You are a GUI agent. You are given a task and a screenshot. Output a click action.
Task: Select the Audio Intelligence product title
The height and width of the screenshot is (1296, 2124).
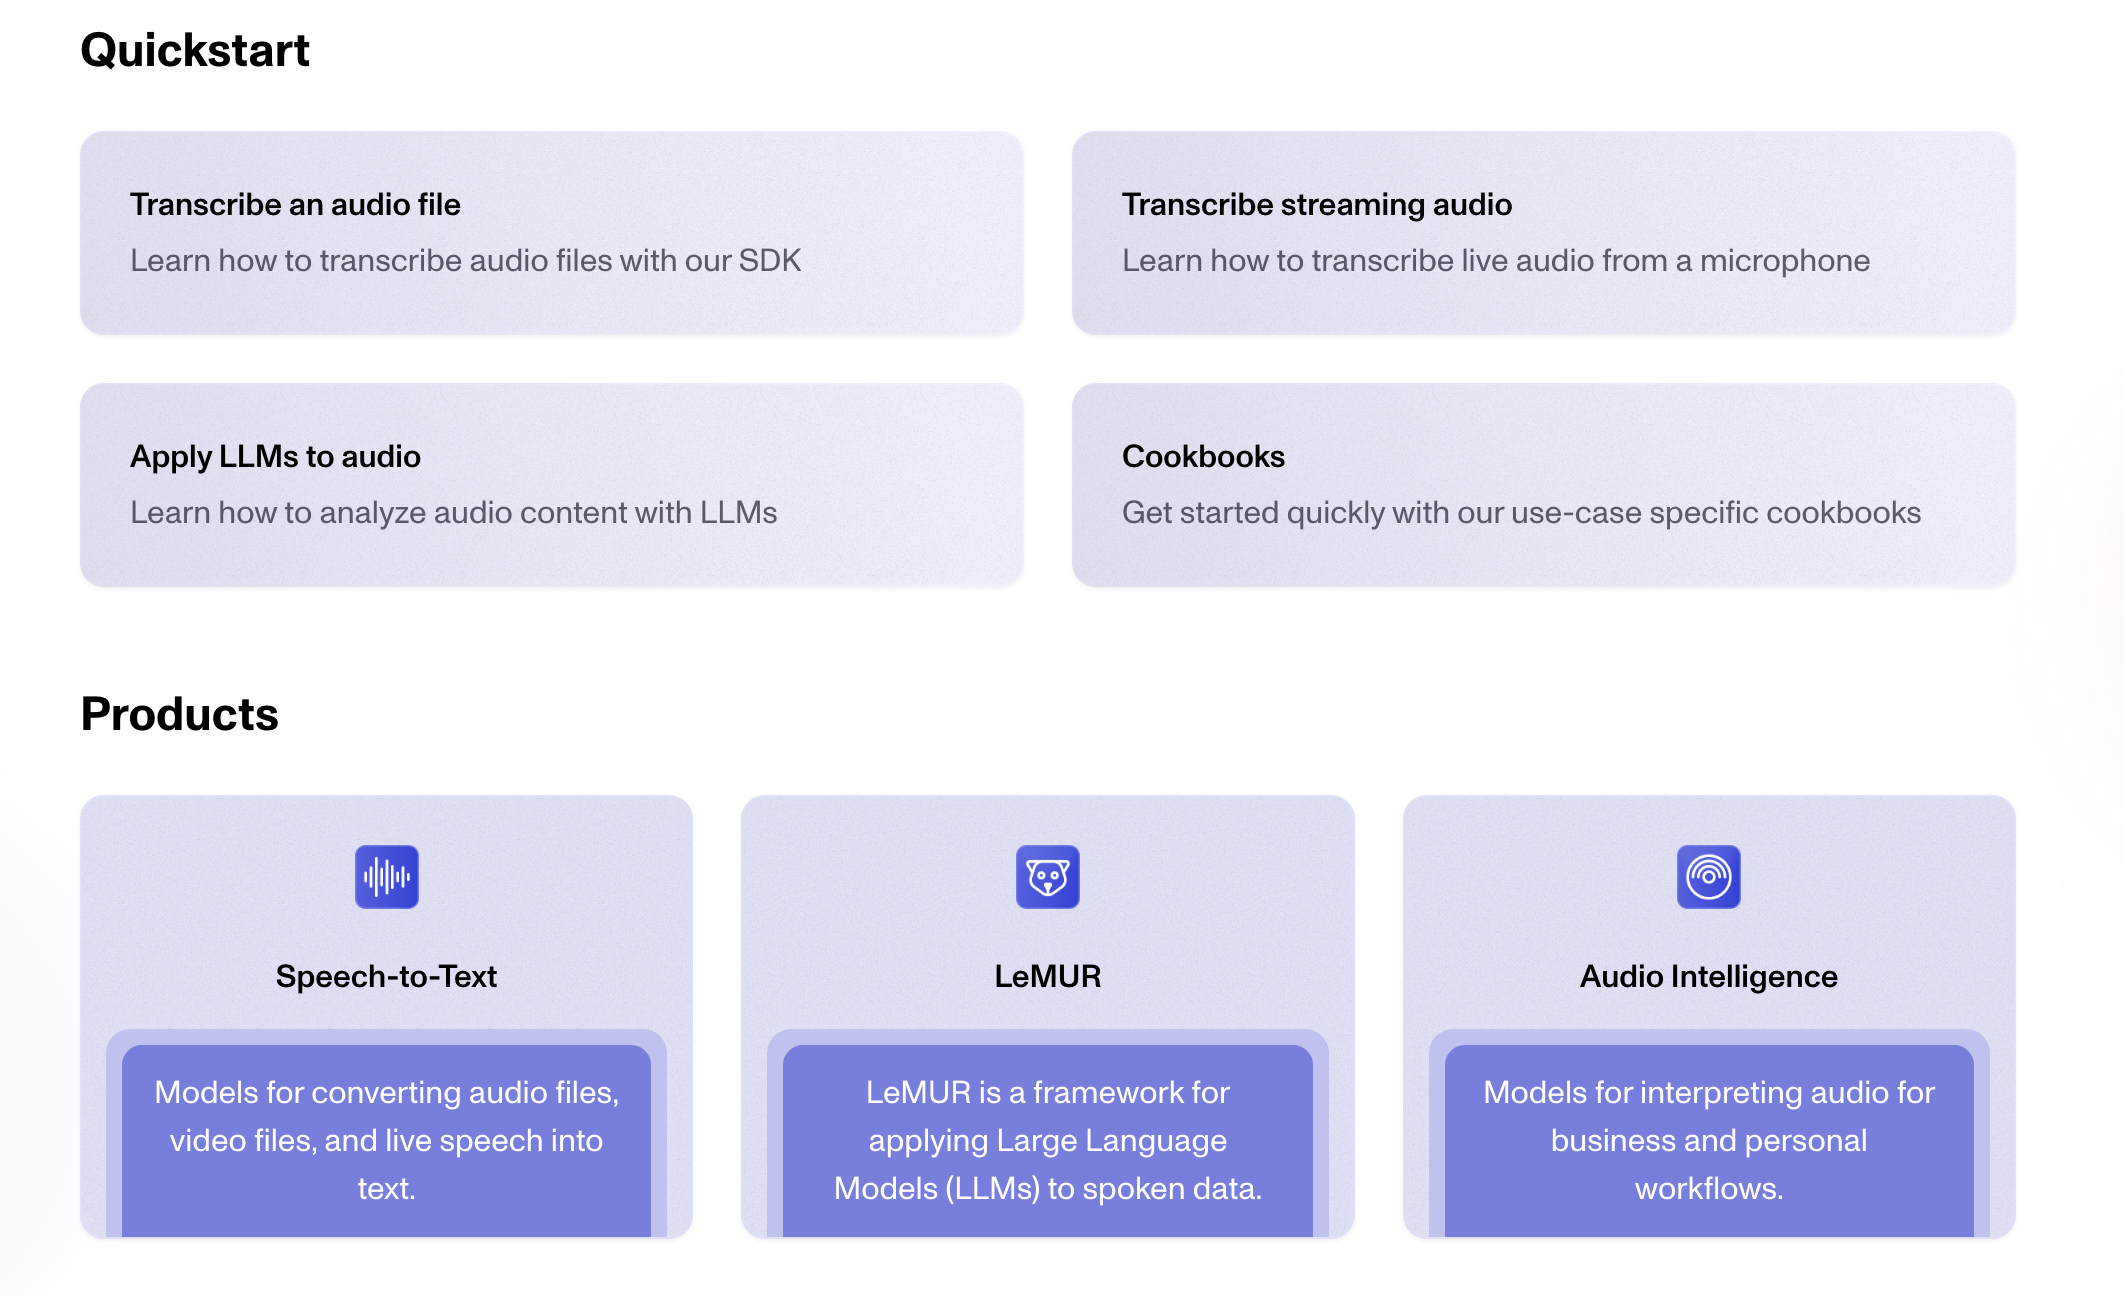click(1708, 976)
